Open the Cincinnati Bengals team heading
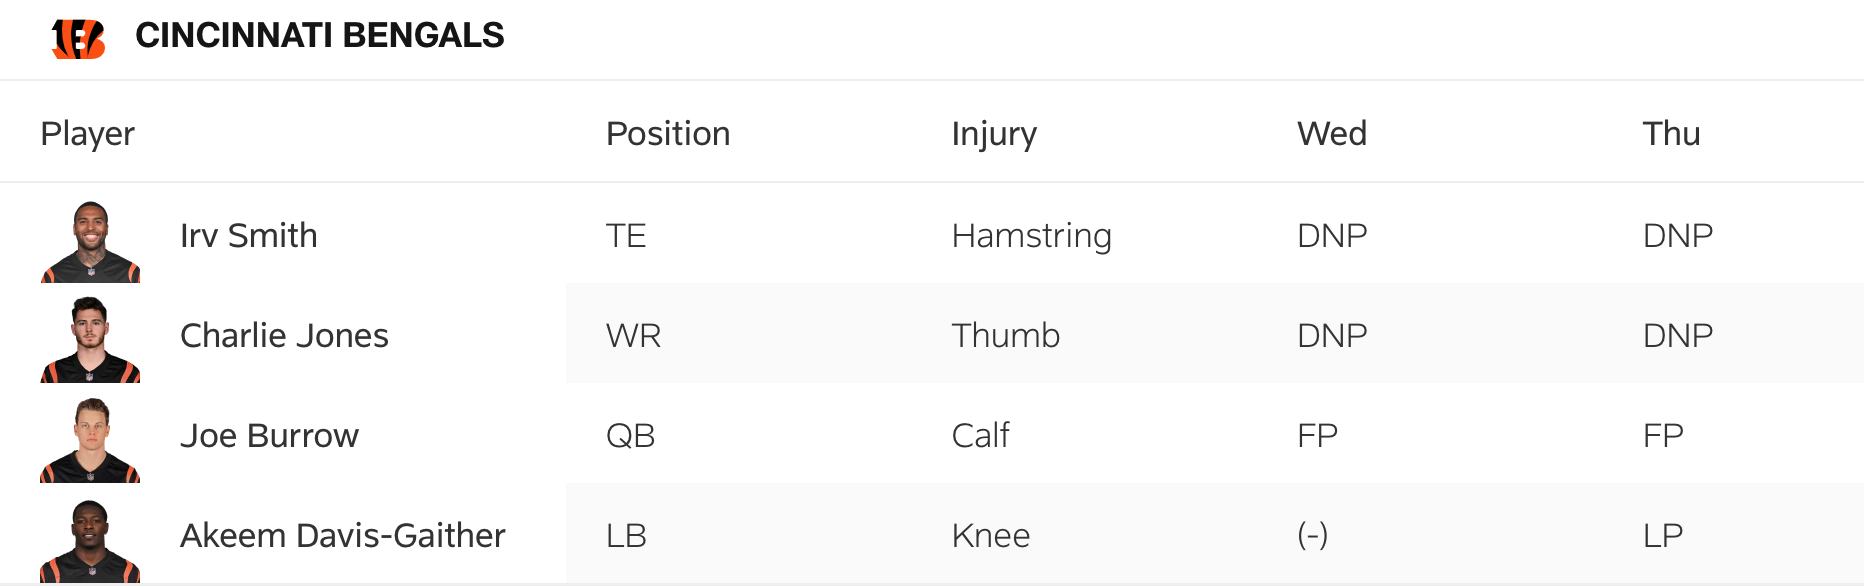Image resolution: width=1864 pixels, height=586 pixels. (319, 36)
